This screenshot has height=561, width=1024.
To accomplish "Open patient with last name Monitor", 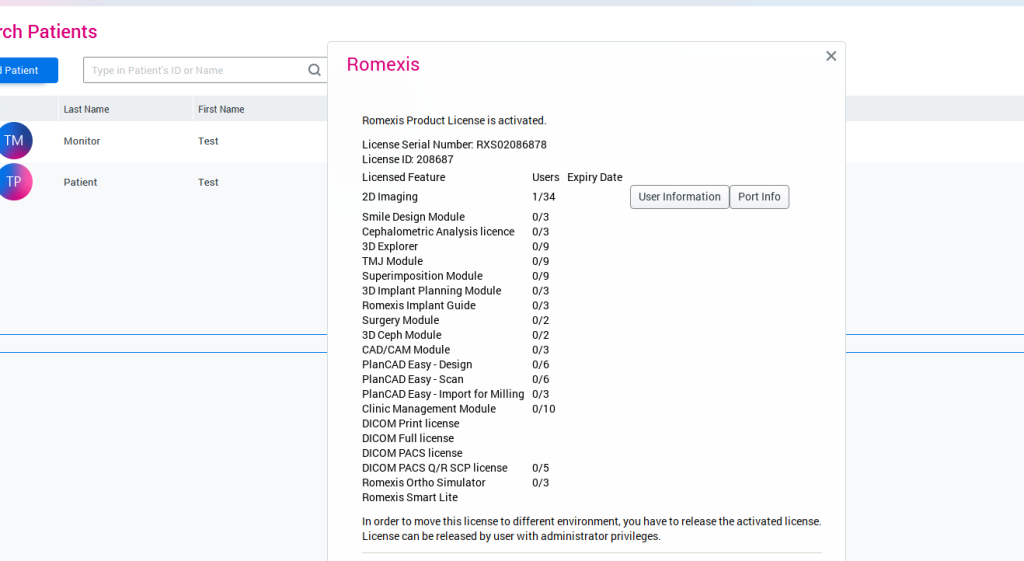I will click(82, 141).
